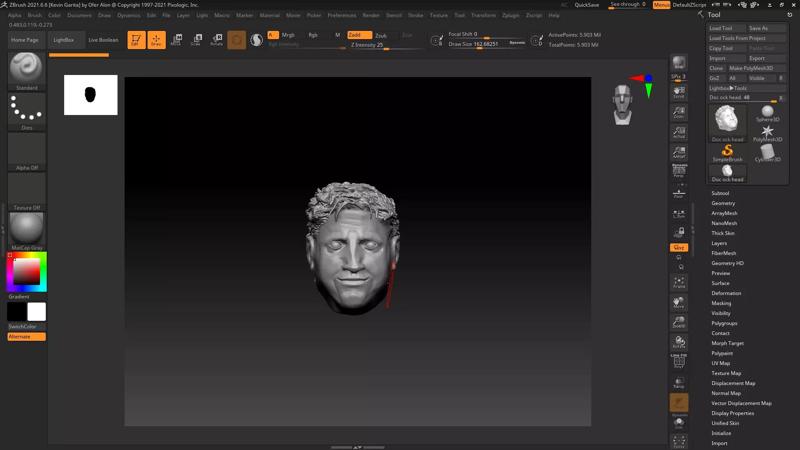Click the Edit mode button
Viewport: 800px width, 450px height.
tap(136, 40)
